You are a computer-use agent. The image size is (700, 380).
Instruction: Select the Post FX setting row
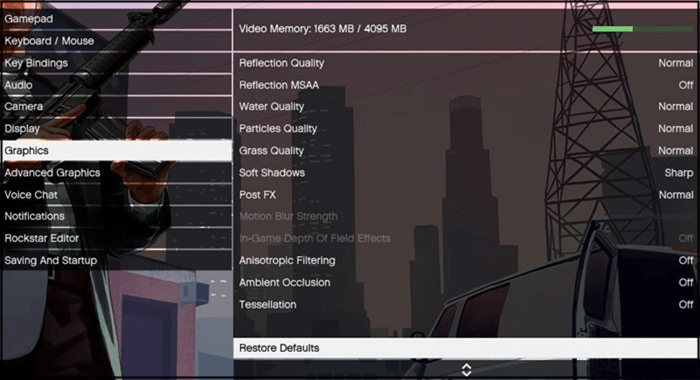click(465, 195)
